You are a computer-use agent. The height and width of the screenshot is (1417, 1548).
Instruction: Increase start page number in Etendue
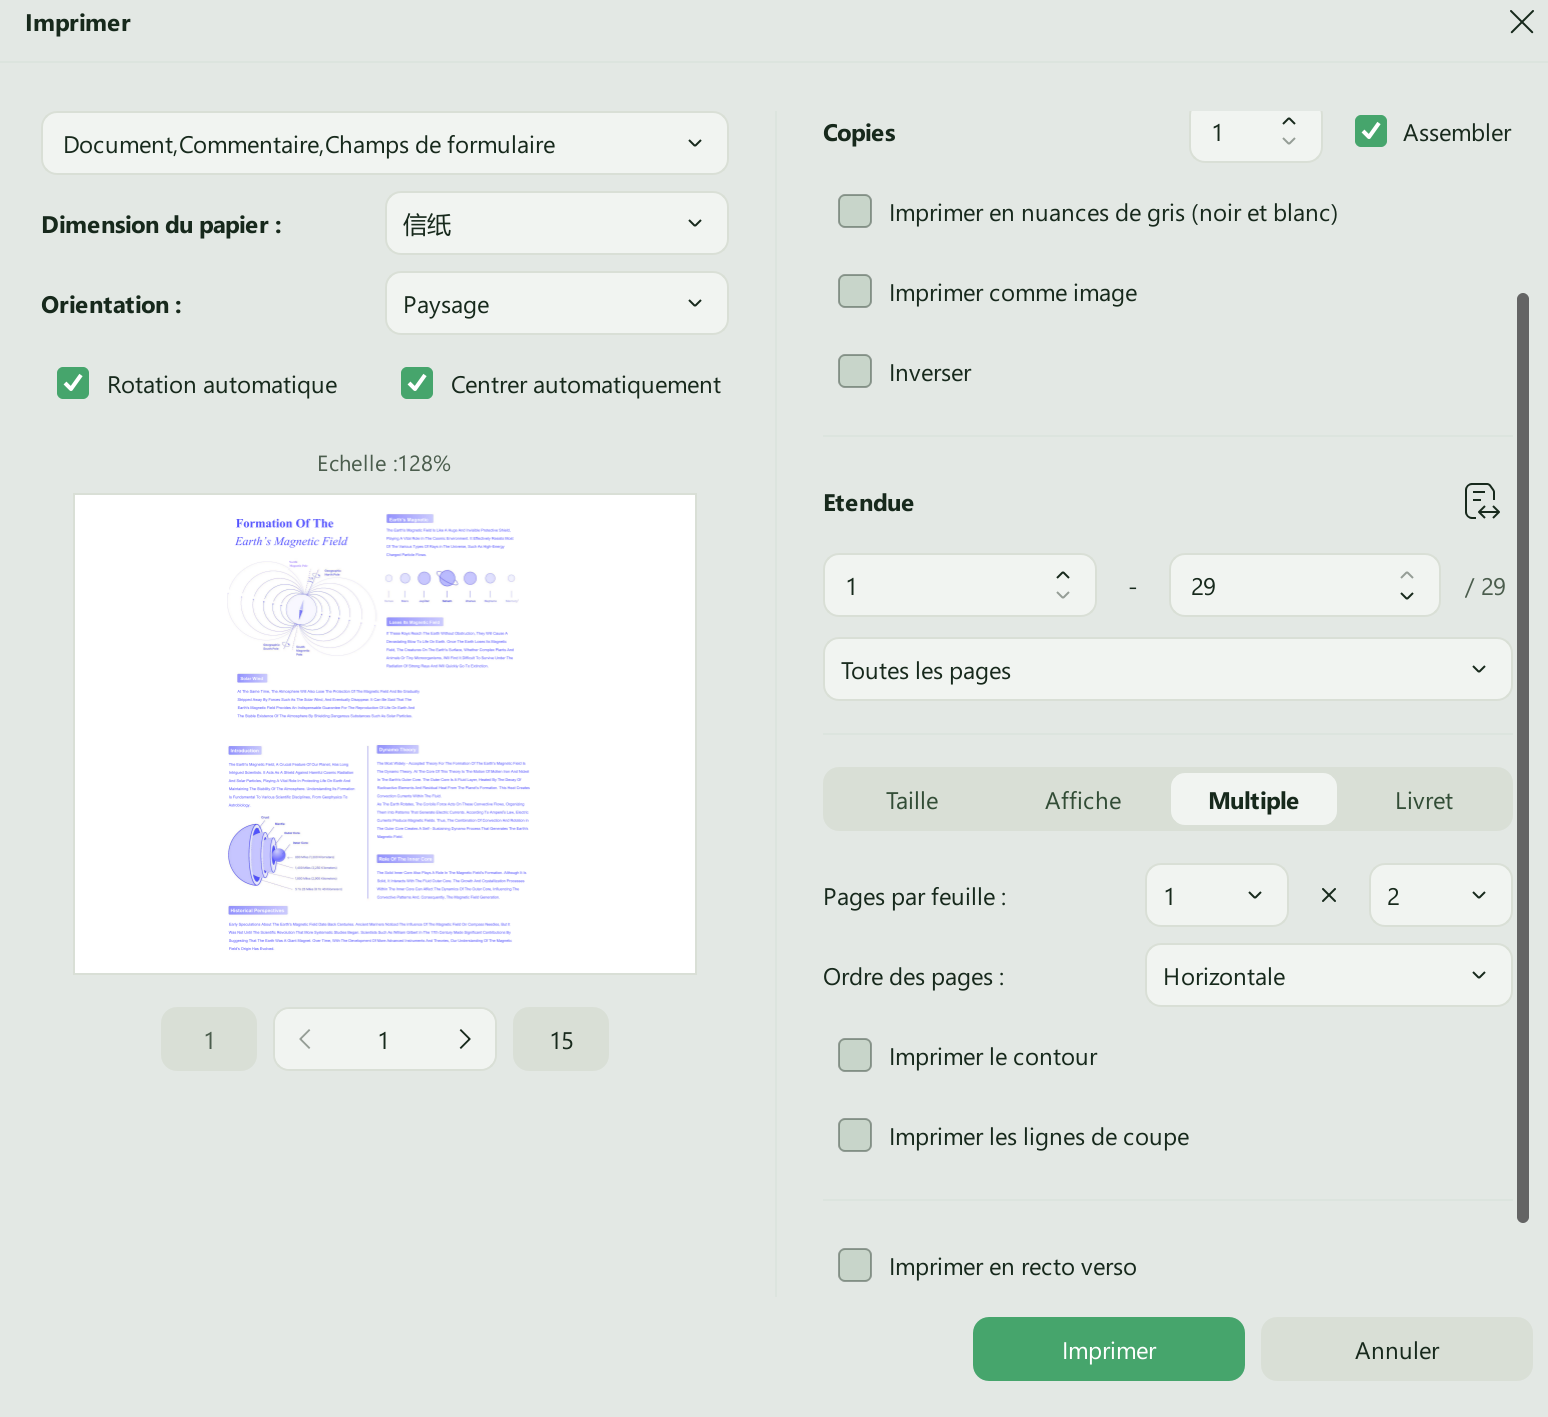(x=1063, y=575)
